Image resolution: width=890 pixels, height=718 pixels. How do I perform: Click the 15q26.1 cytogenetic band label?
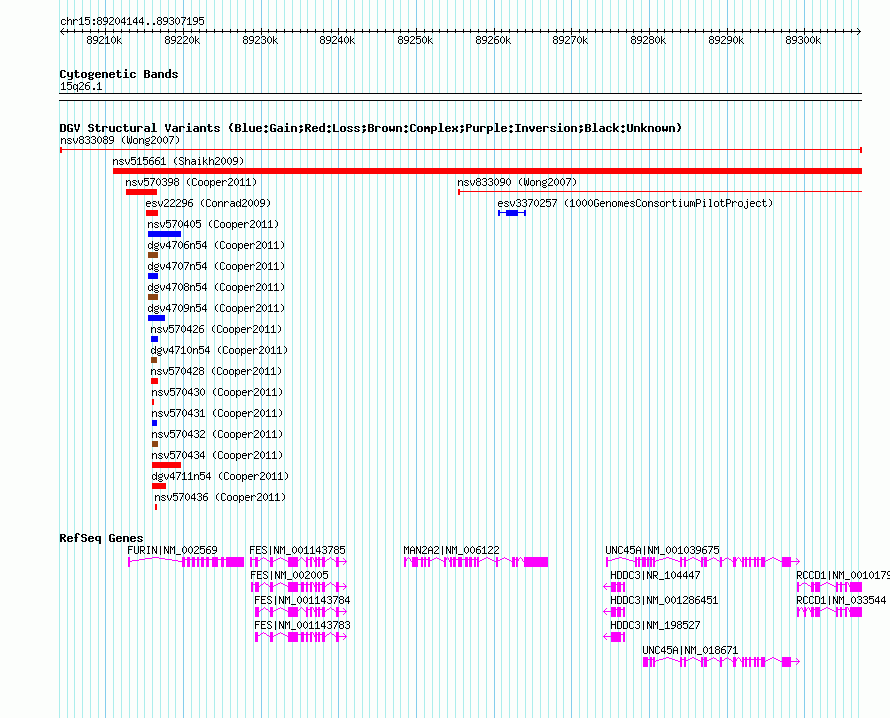(x=81, y=86)
